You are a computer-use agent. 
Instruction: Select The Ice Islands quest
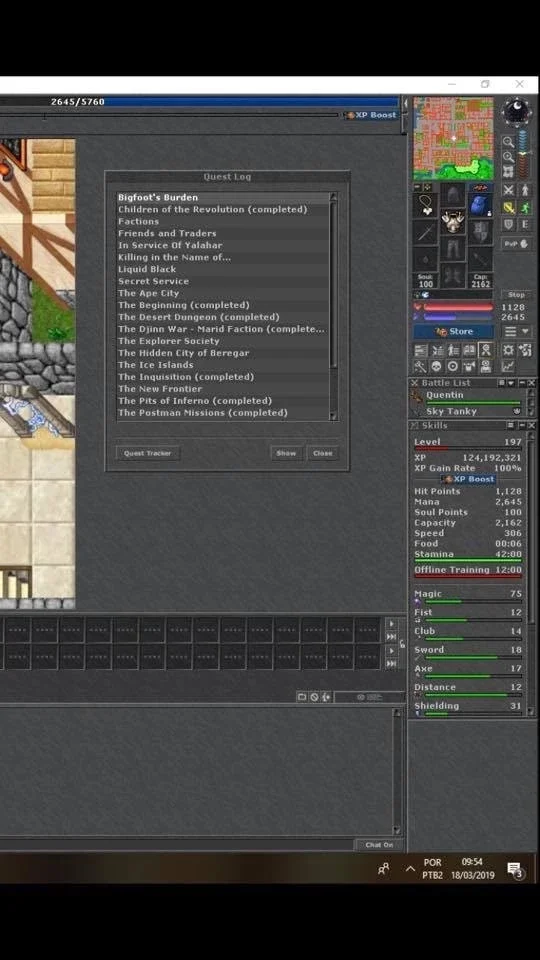pos(223,365)
